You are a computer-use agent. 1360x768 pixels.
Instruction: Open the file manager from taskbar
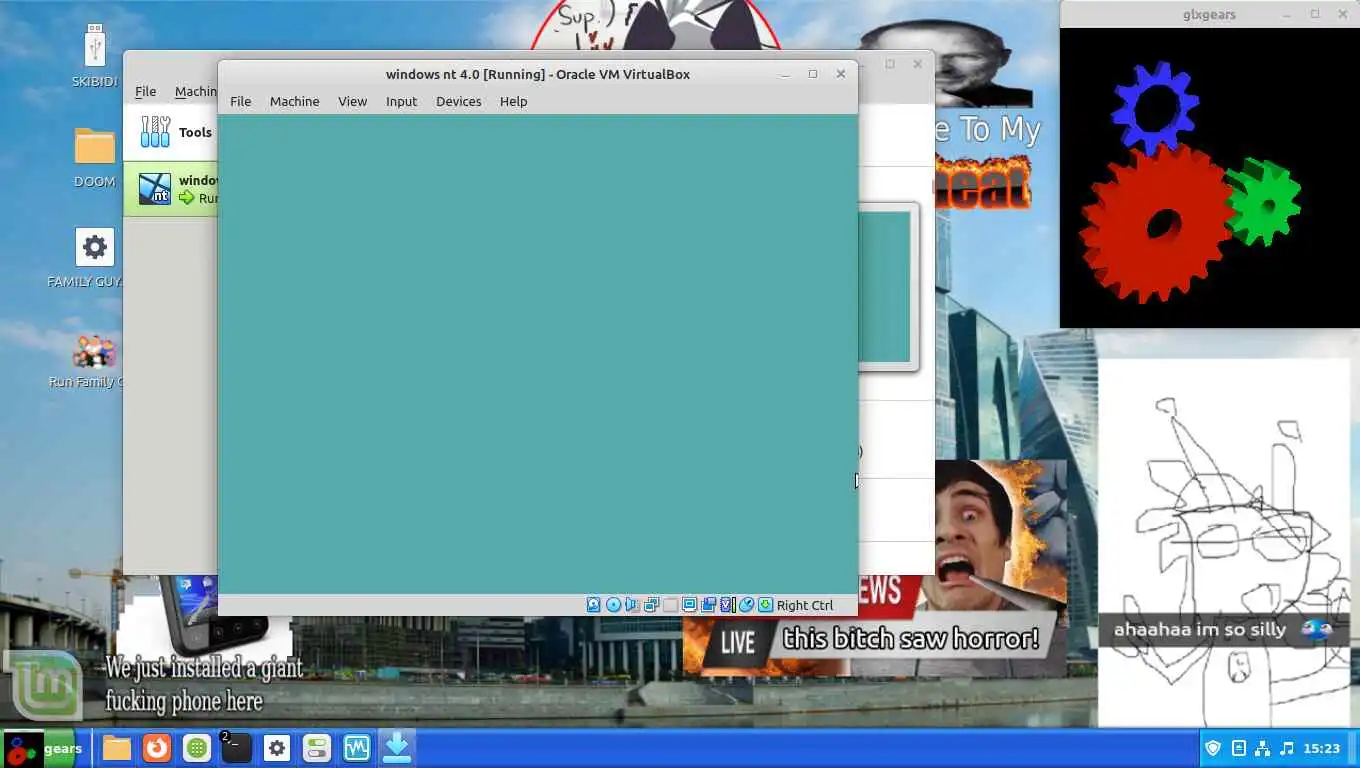coord(117,748)
